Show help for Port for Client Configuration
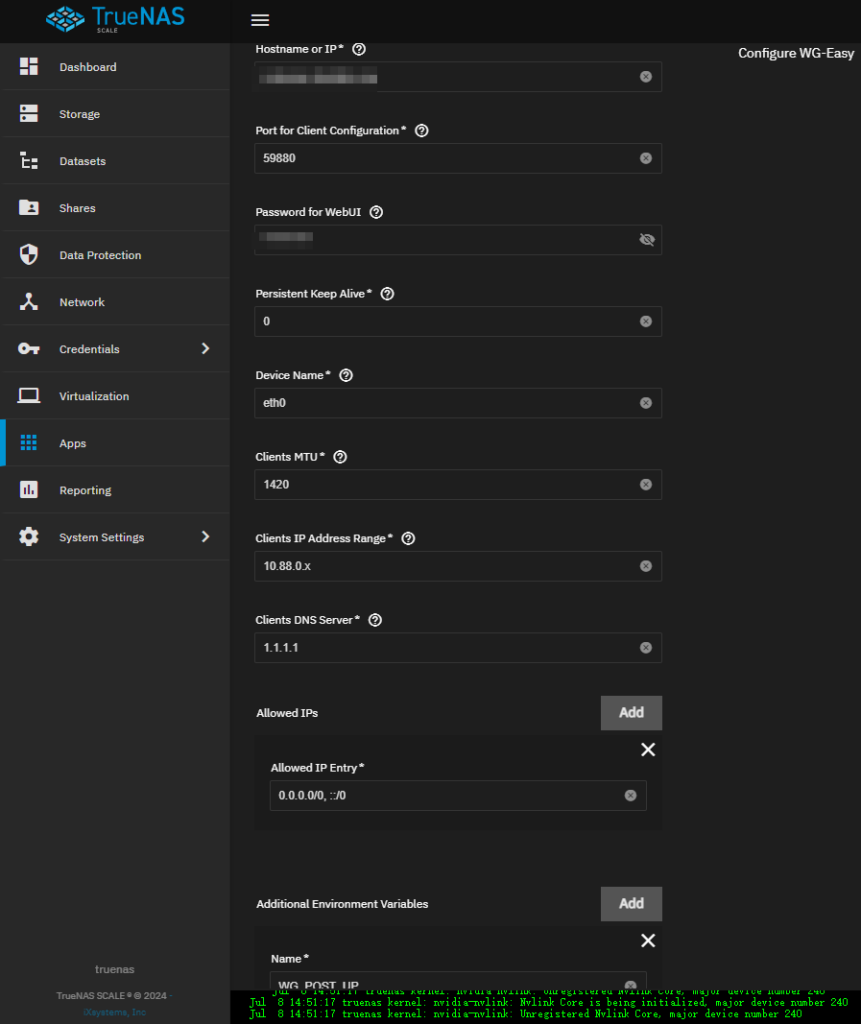Screen dimensions: 861x1024 (422, 131)
